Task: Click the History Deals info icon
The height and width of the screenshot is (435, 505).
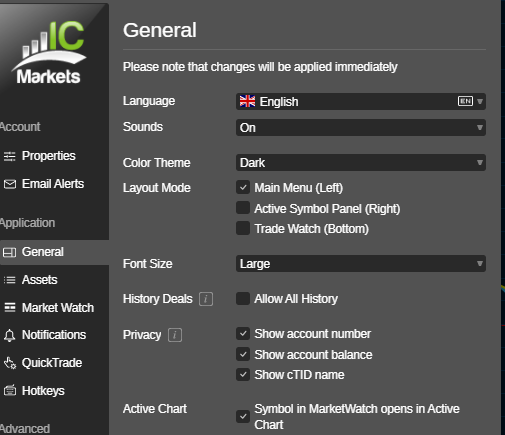Action: pyautogui.click(x=206, y=299)
